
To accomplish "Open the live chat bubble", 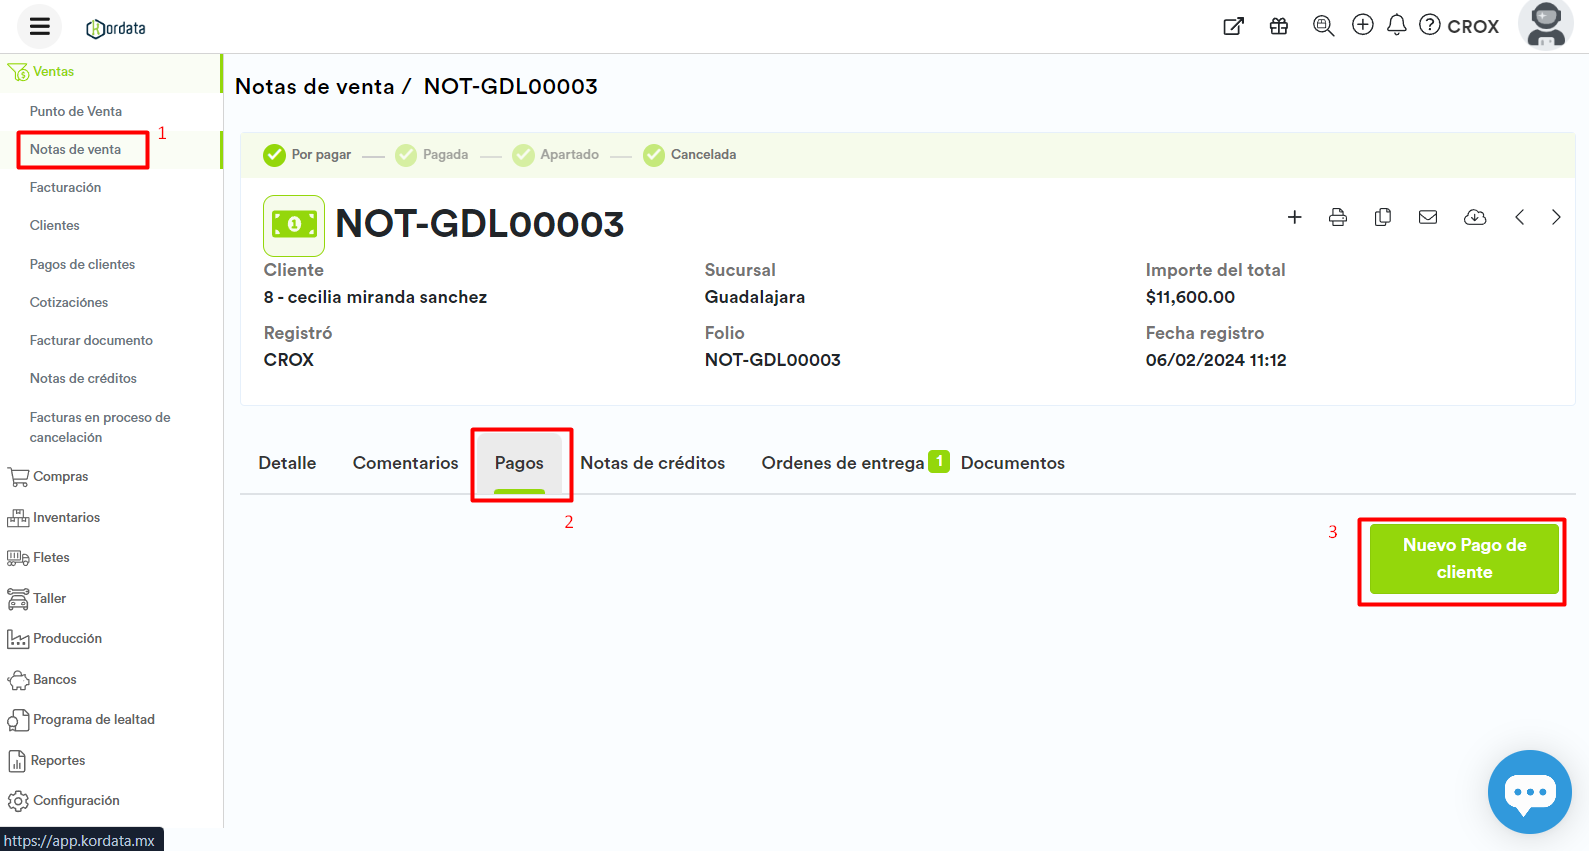I will pyautogui.click(x=1529, y=791).
